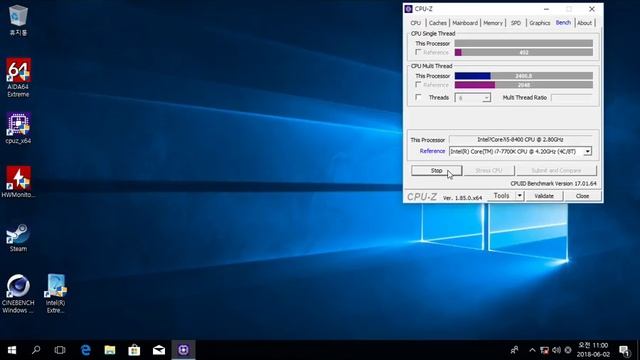This screenshot has height=360, width=640.
Task: Click This Processor name field
Action: 520,140
